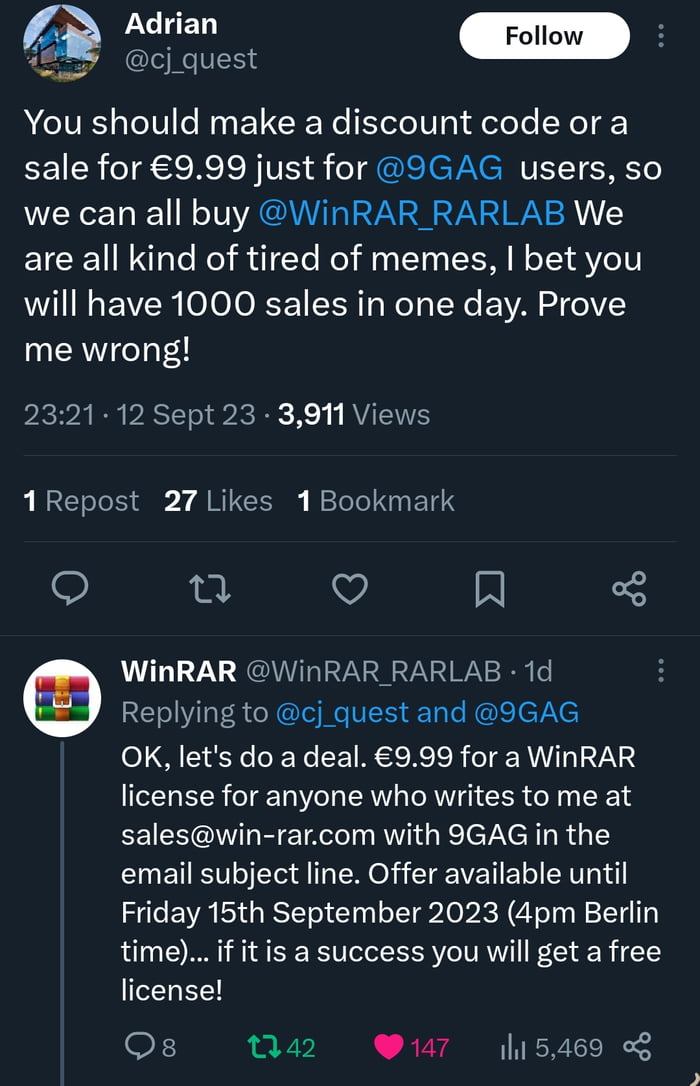Repost WinRAR's reply showing 42 reposts
This screenshot has width=700, height=1086.
pos(280,1047)
